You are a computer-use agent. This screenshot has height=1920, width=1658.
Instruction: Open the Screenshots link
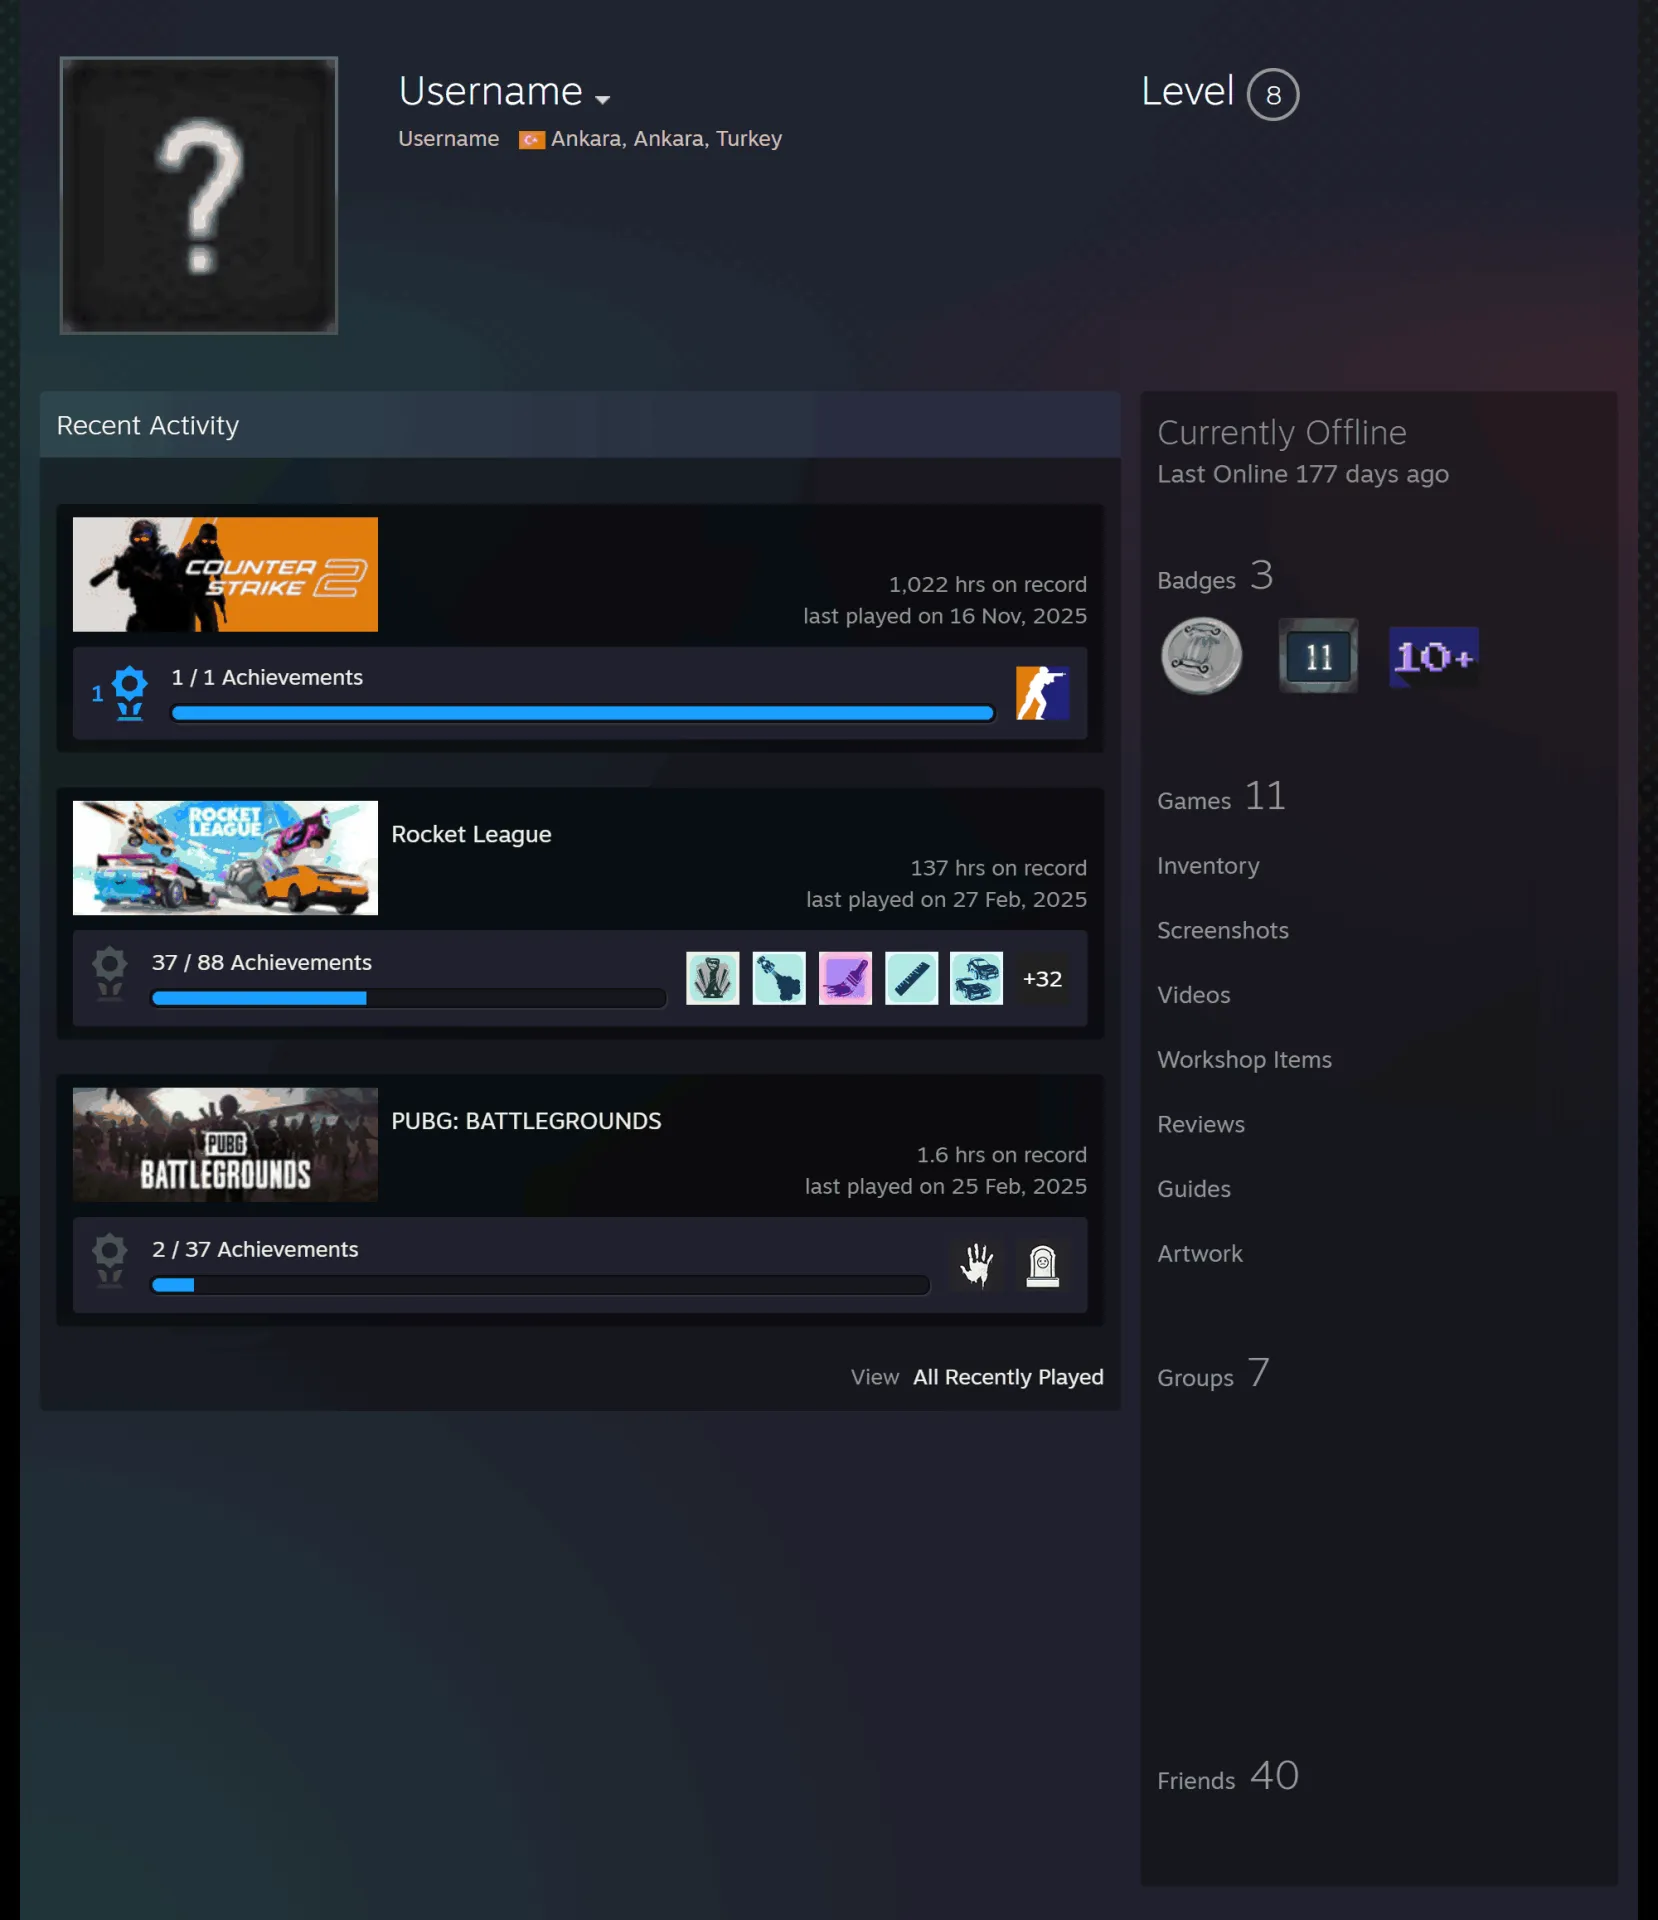tap(1223, 931)
